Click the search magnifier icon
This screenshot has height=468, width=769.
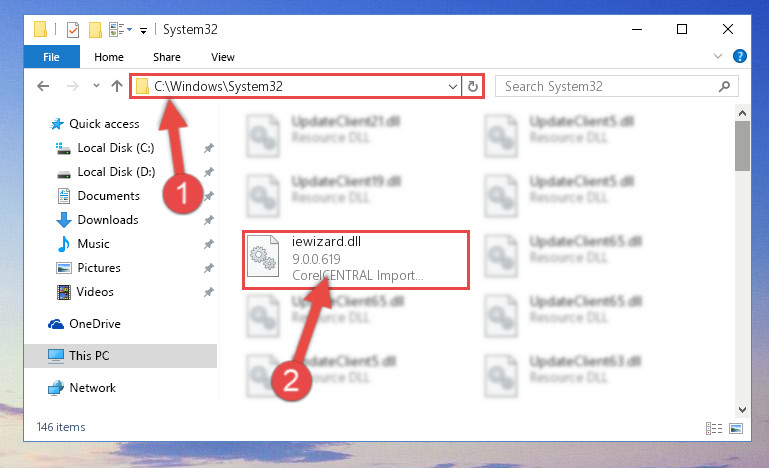724,86
